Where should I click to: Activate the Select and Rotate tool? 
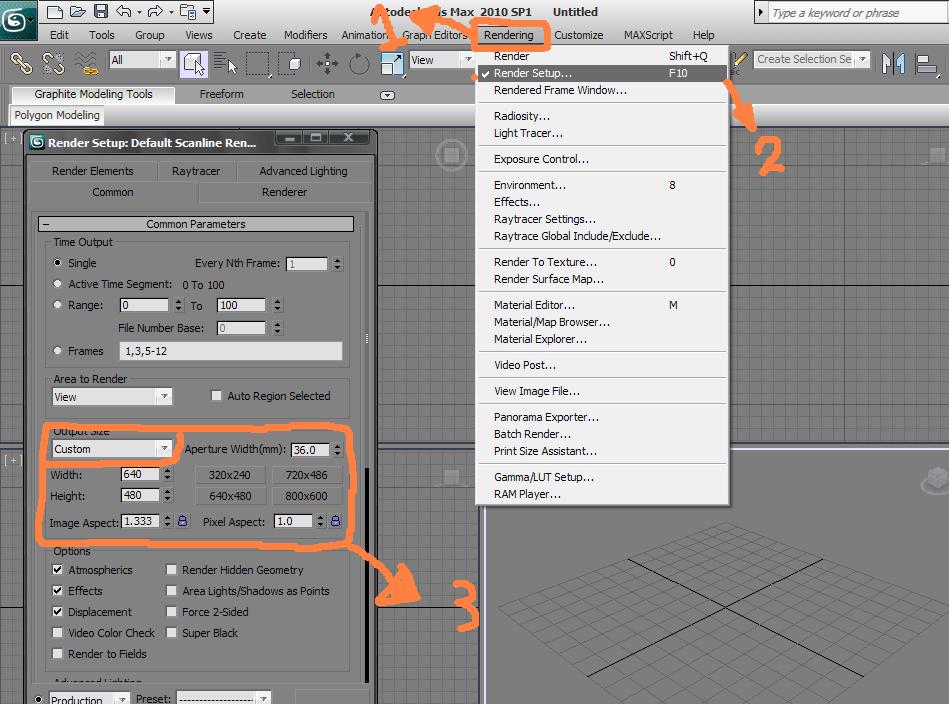coord(359,63)
